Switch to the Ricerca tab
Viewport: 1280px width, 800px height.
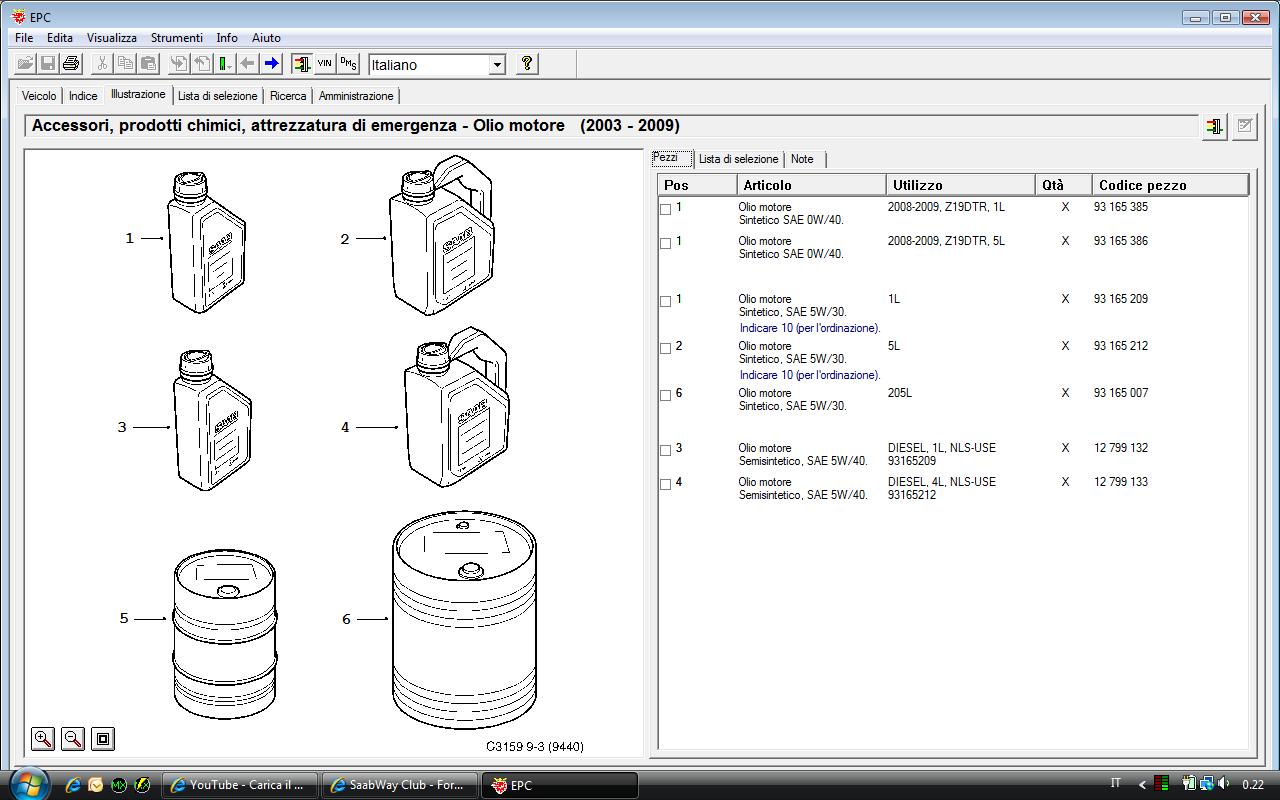[288, 96]
